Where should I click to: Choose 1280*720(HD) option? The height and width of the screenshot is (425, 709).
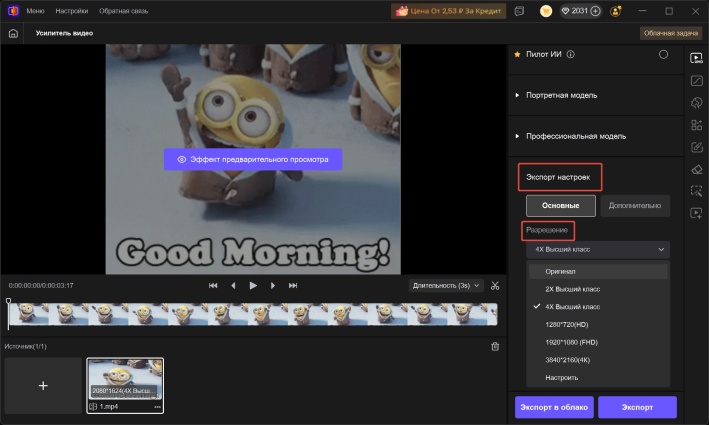598,324
